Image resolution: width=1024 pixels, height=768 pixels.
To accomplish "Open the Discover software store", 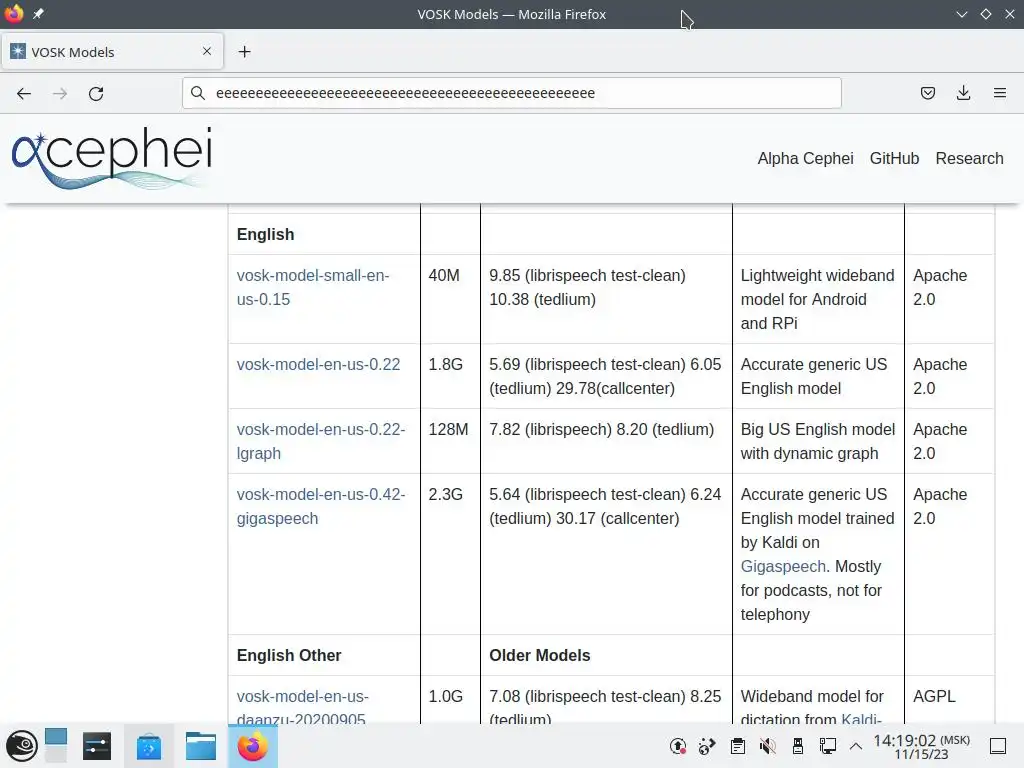I will tap(149, 746).
